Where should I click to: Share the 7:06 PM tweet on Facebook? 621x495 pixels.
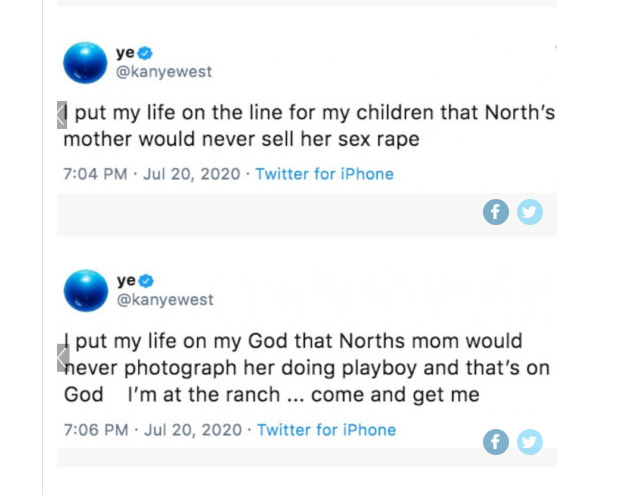point(496,441)
